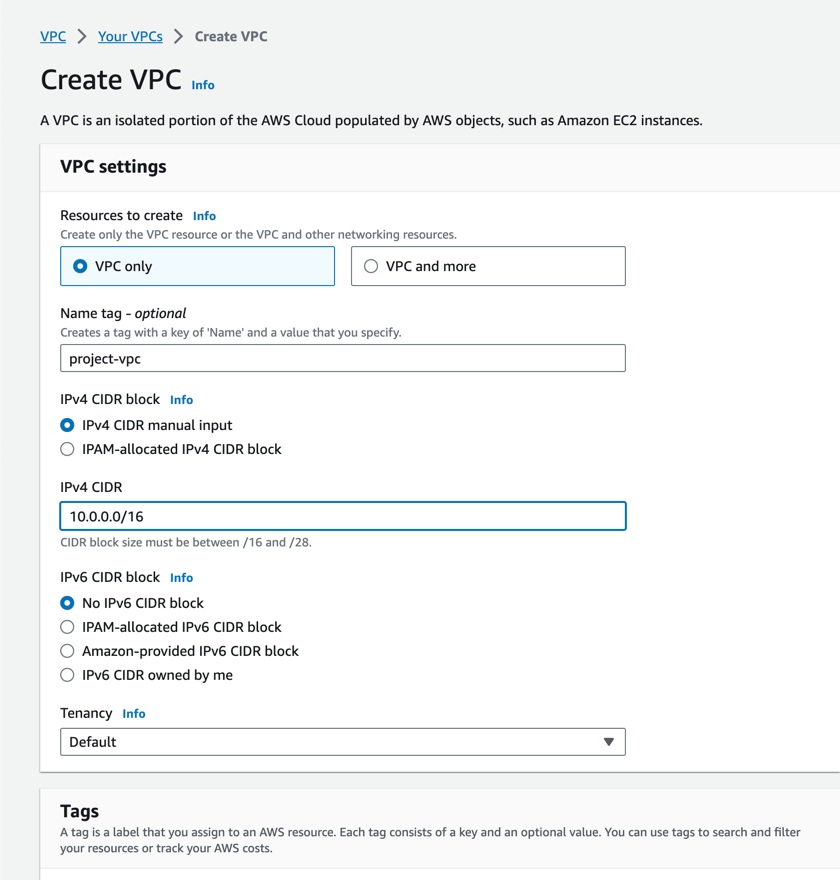This screenshot has height=880, width=840.
Task: Open Info link beside Tenancy
Action: click(x=134, y=714)
